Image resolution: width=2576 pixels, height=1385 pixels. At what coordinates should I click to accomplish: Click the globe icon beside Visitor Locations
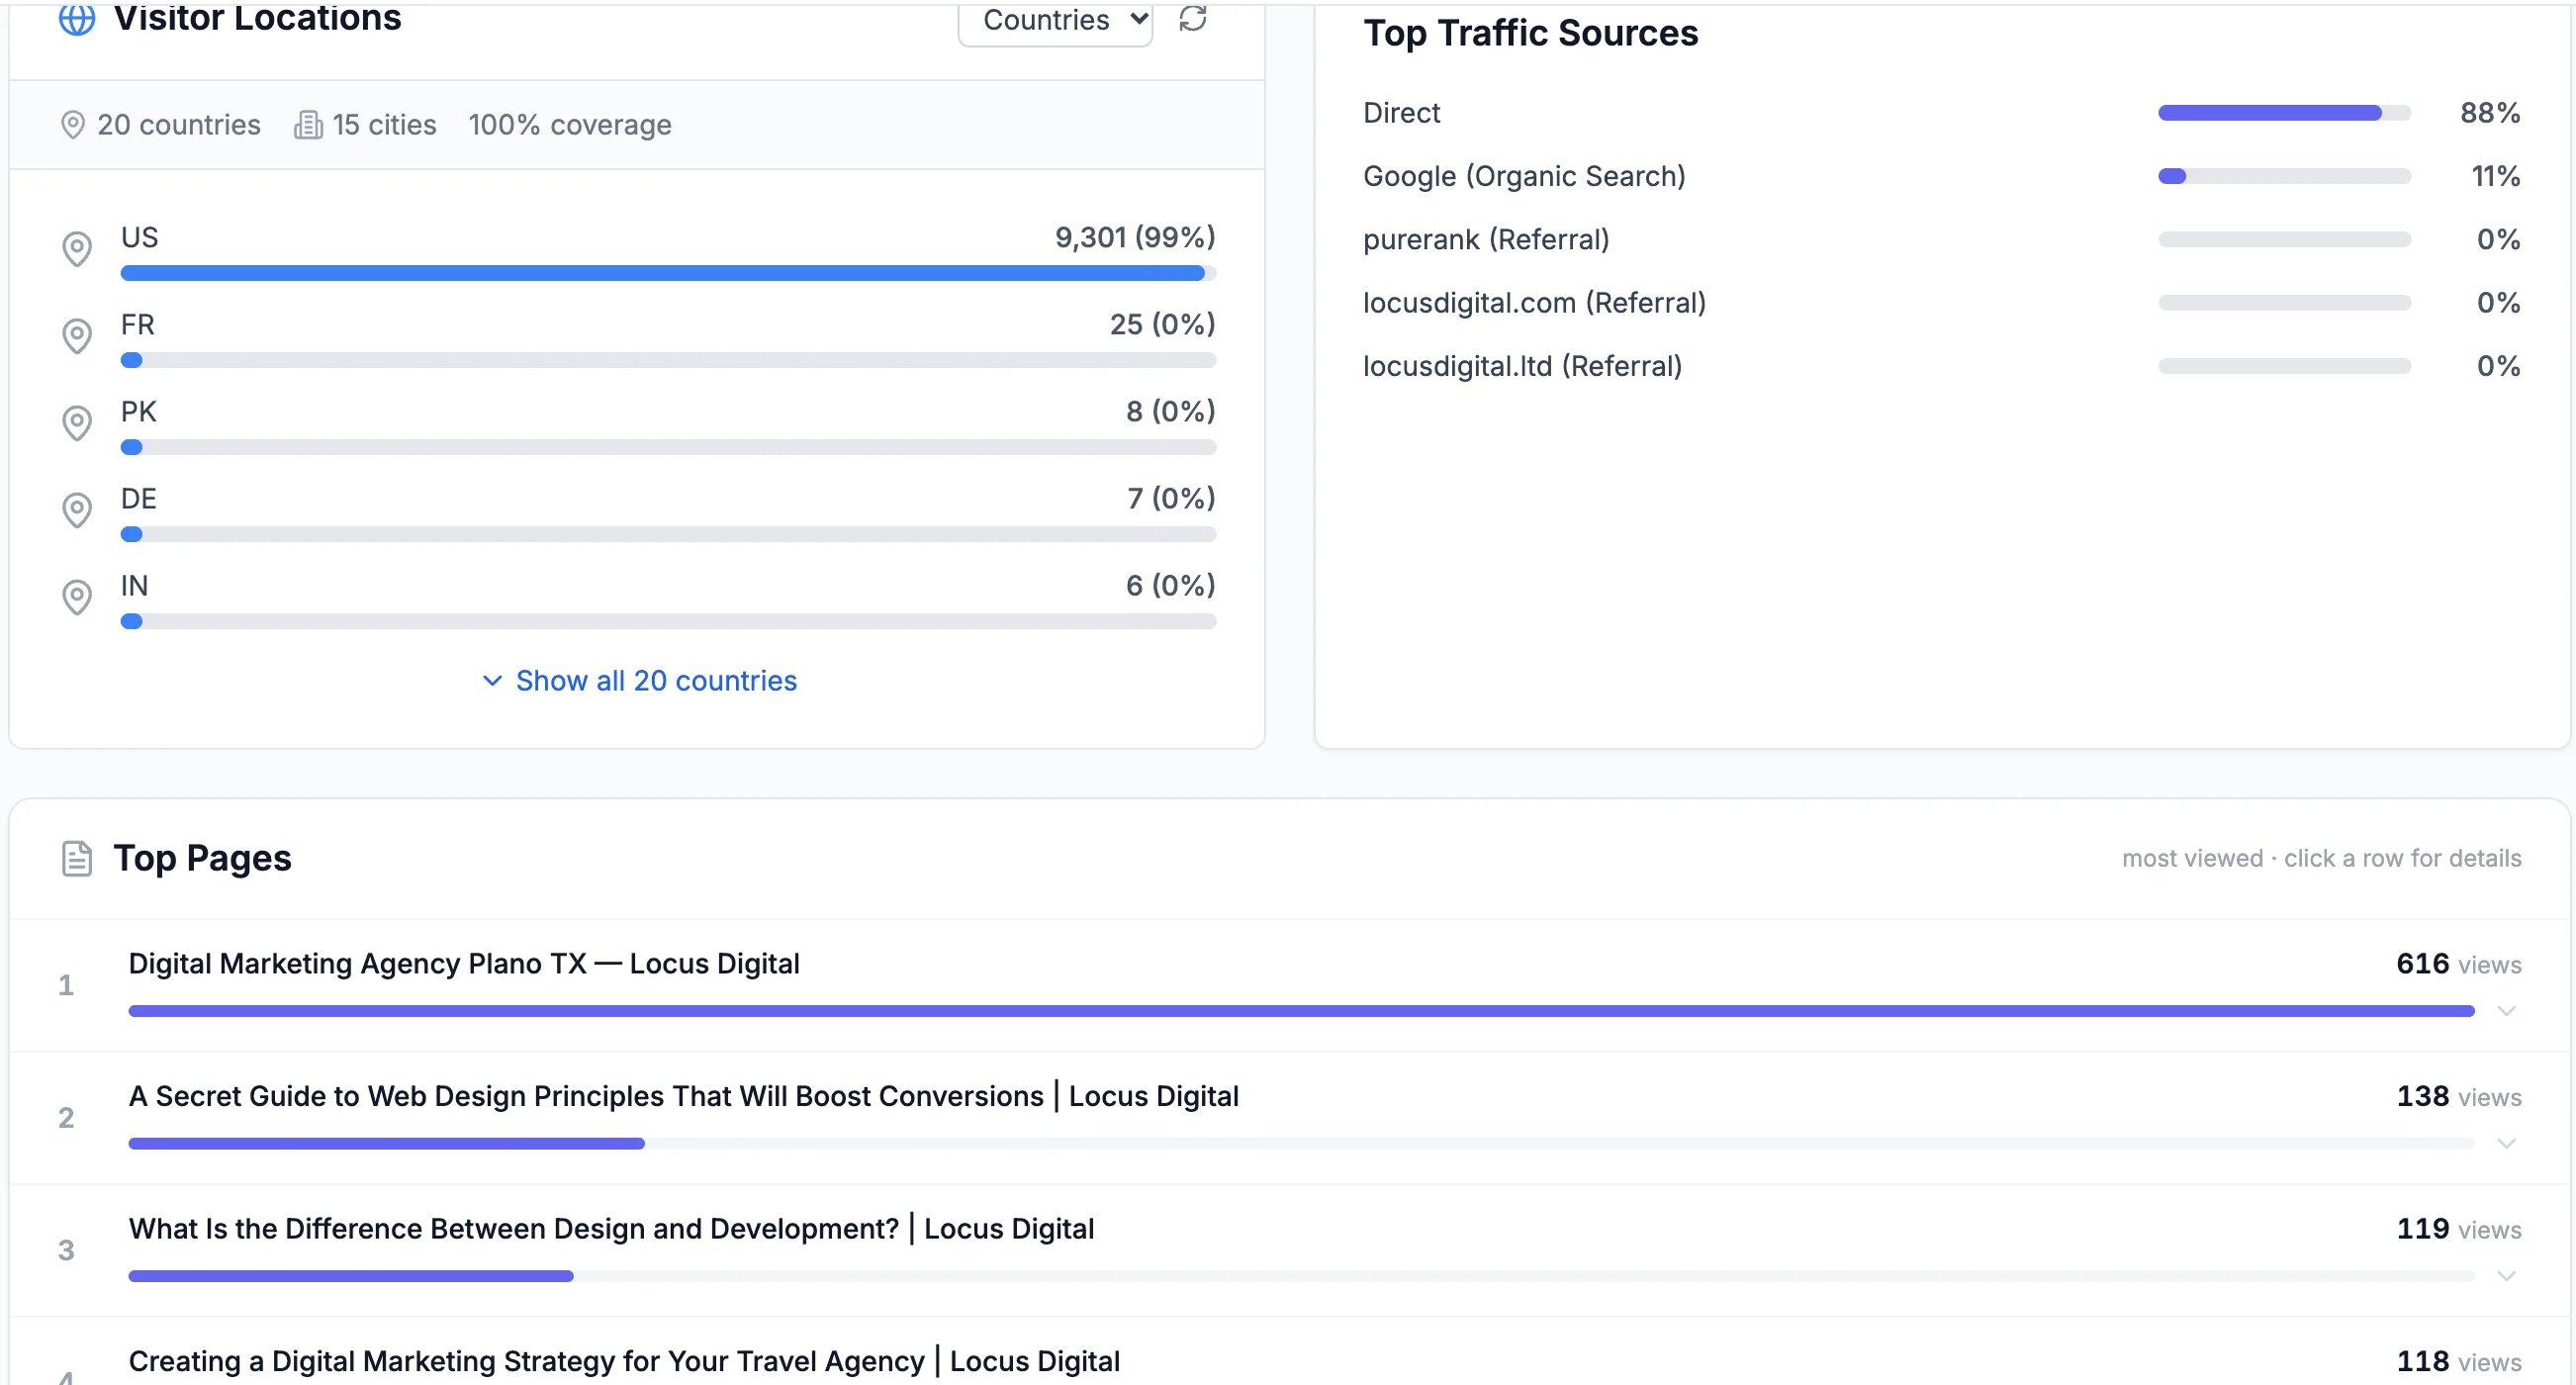pyautogui.click(x=77, y=18)
